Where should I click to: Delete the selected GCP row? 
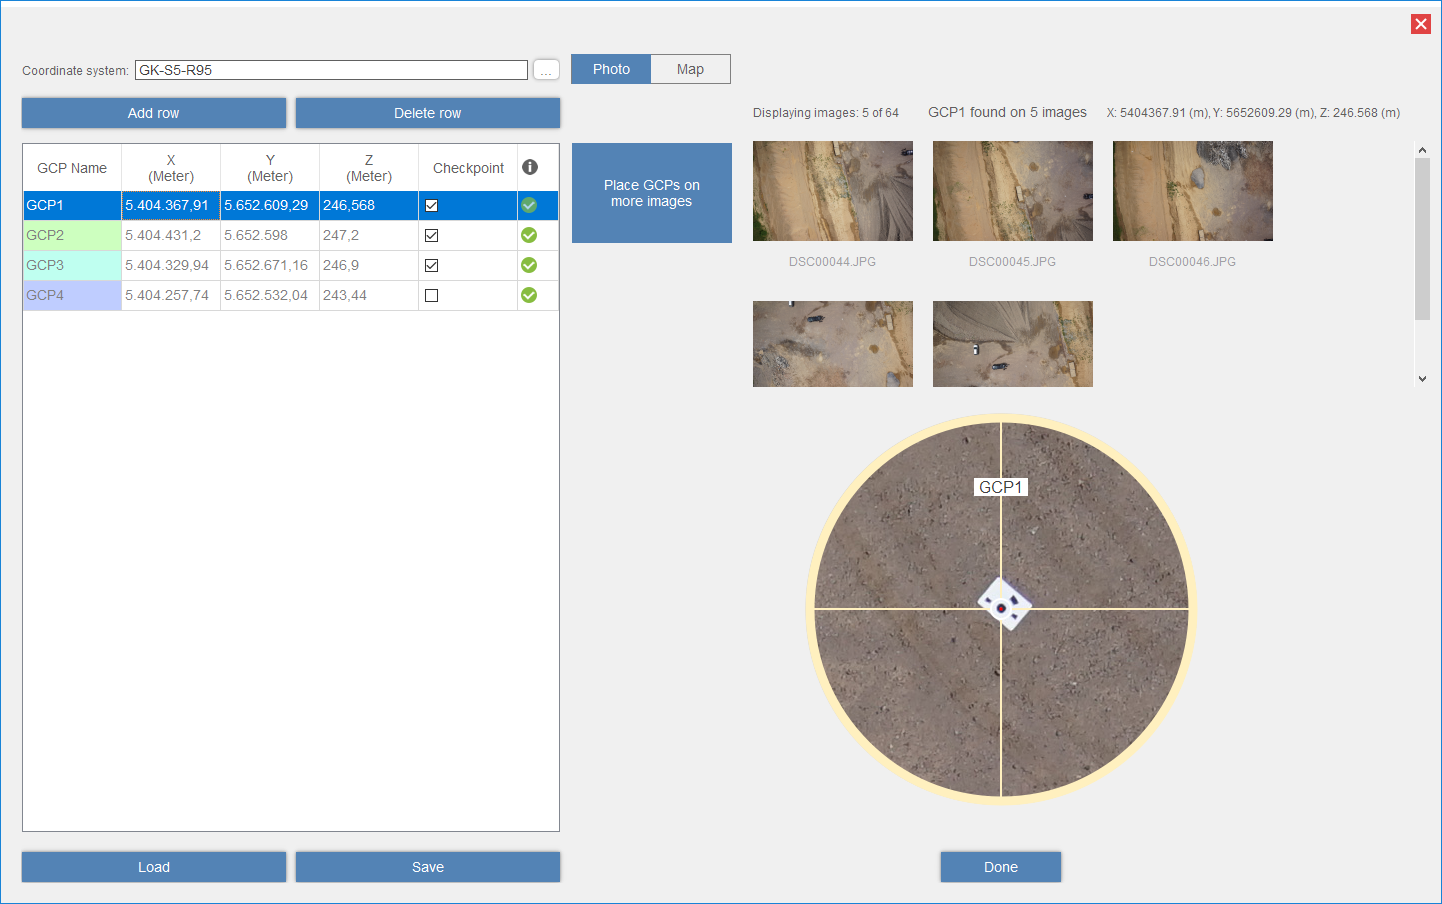click(x=427, y=113)
